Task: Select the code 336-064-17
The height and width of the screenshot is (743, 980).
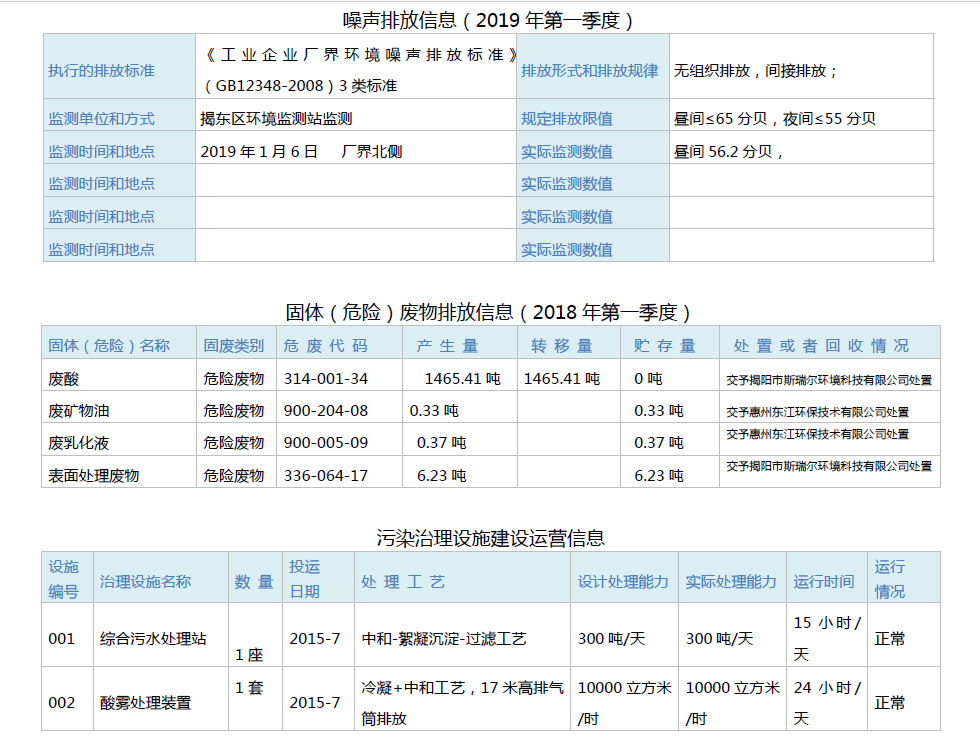Action: (326, 476)
